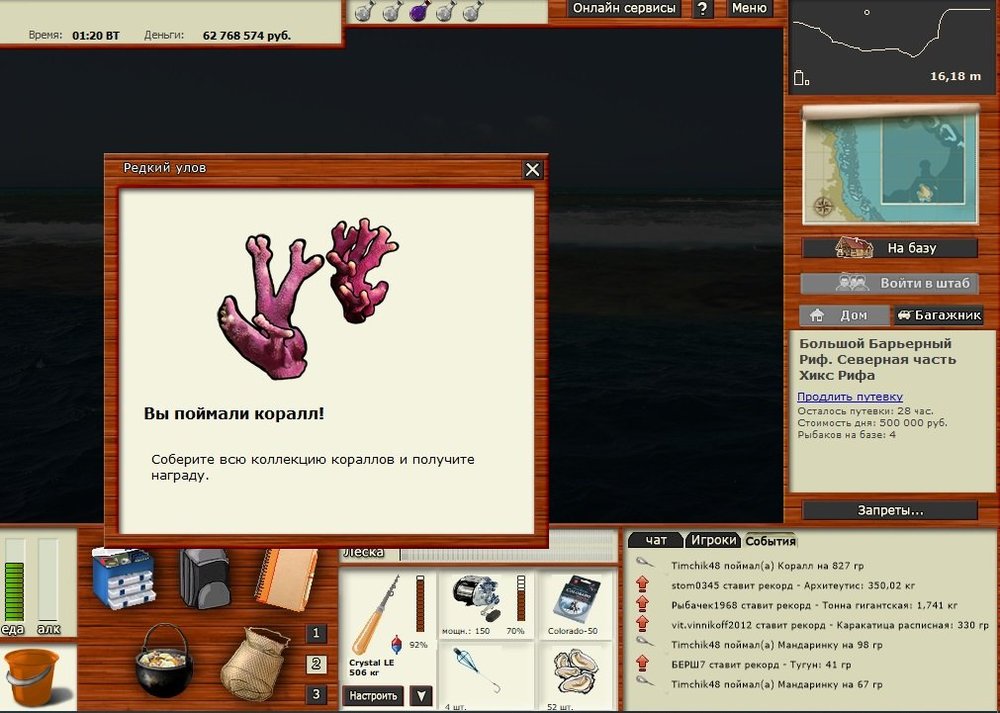Expand the dropdown arrow beside Настроить

pos(422,696)
